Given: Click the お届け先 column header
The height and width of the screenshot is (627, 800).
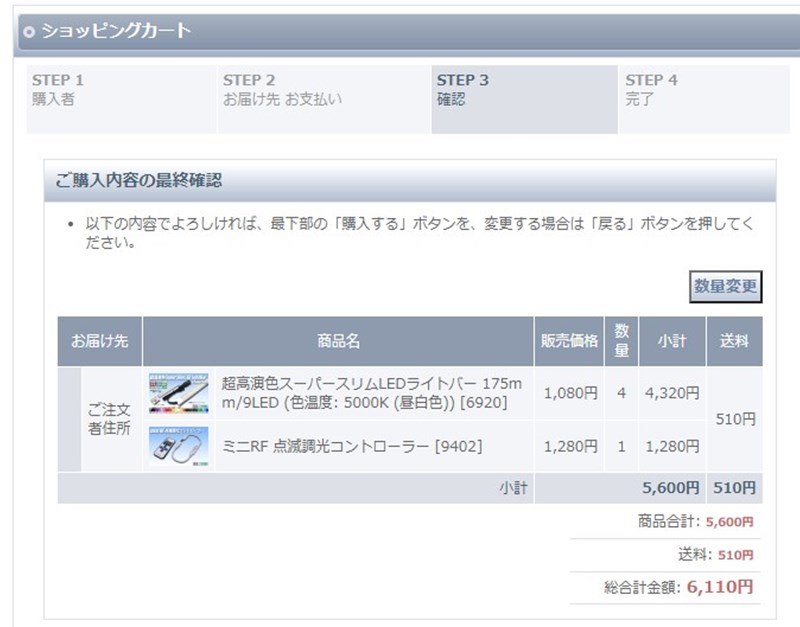Looking at the screenshot, I should (100, 341).
